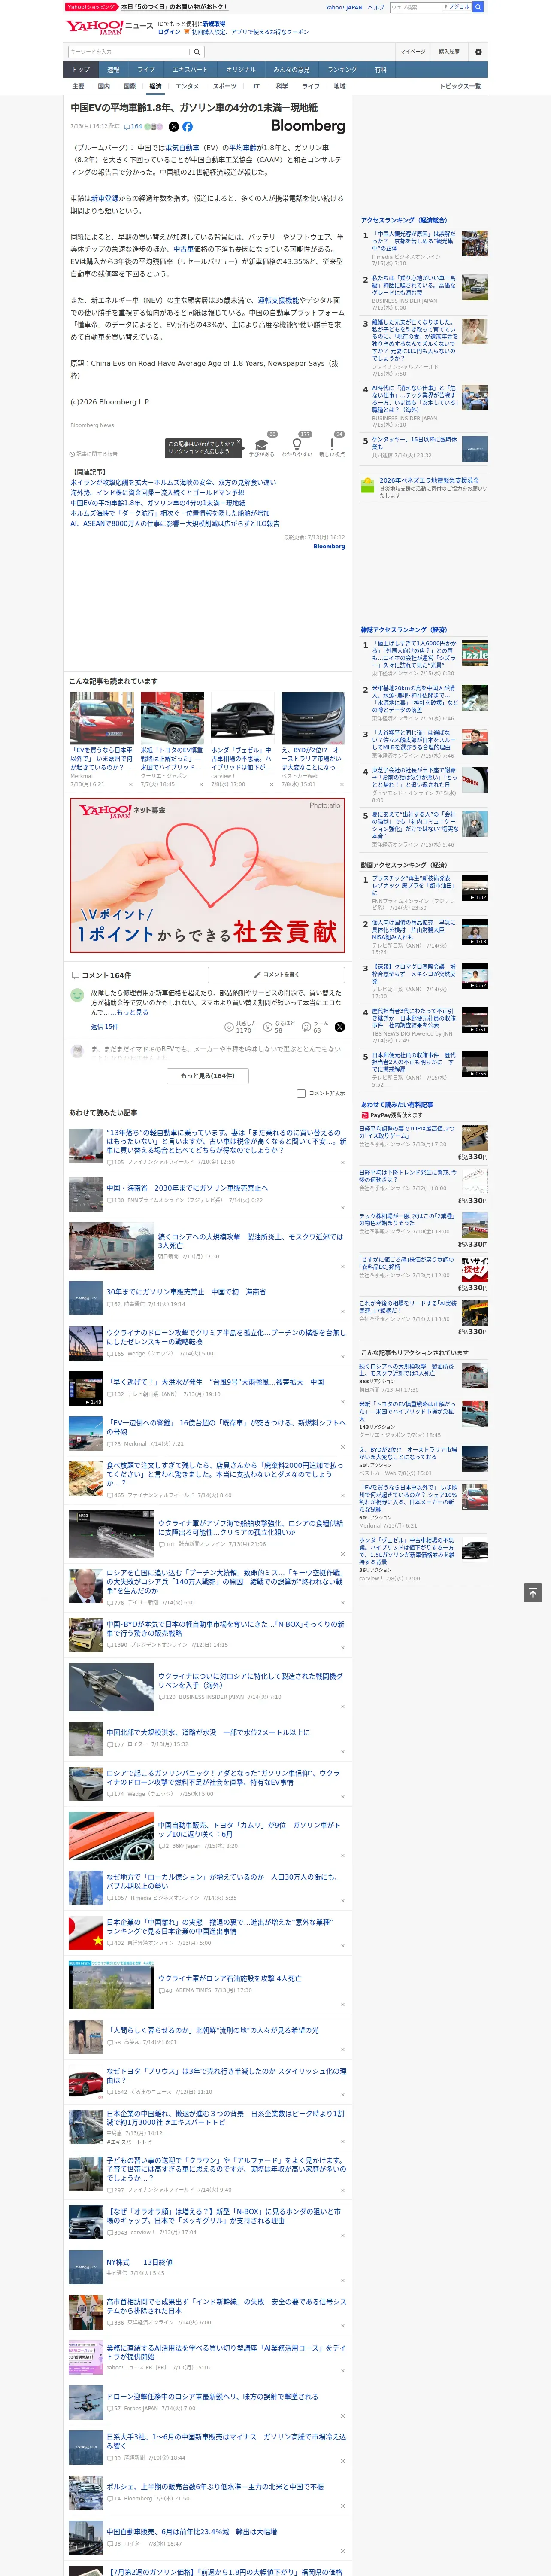Image resolution: width=551 pixels, height=2576 pixels.
Task: Open ranking item ケンタッキー、15日以降に臨時休業も
Action: tap(414, 443)
